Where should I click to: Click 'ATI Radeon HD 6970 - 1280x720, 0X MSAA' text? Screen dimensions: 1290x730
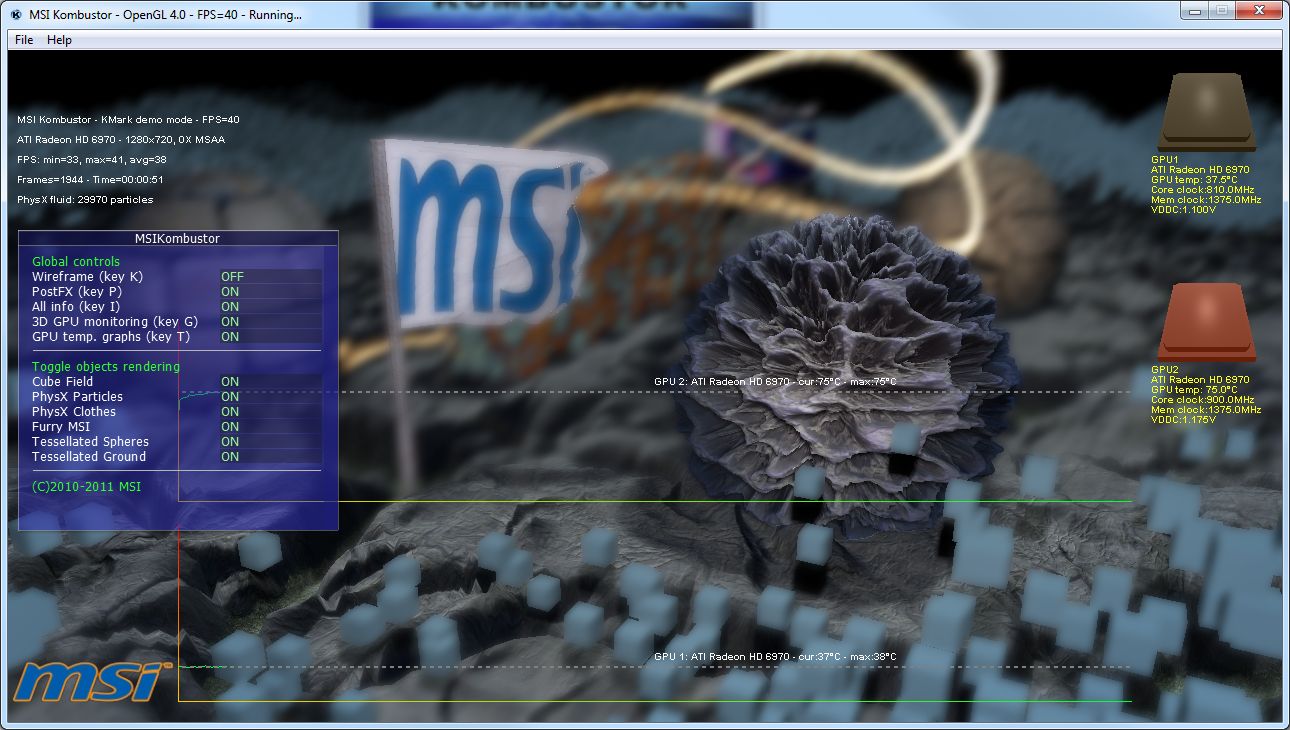tap(121, 140)
